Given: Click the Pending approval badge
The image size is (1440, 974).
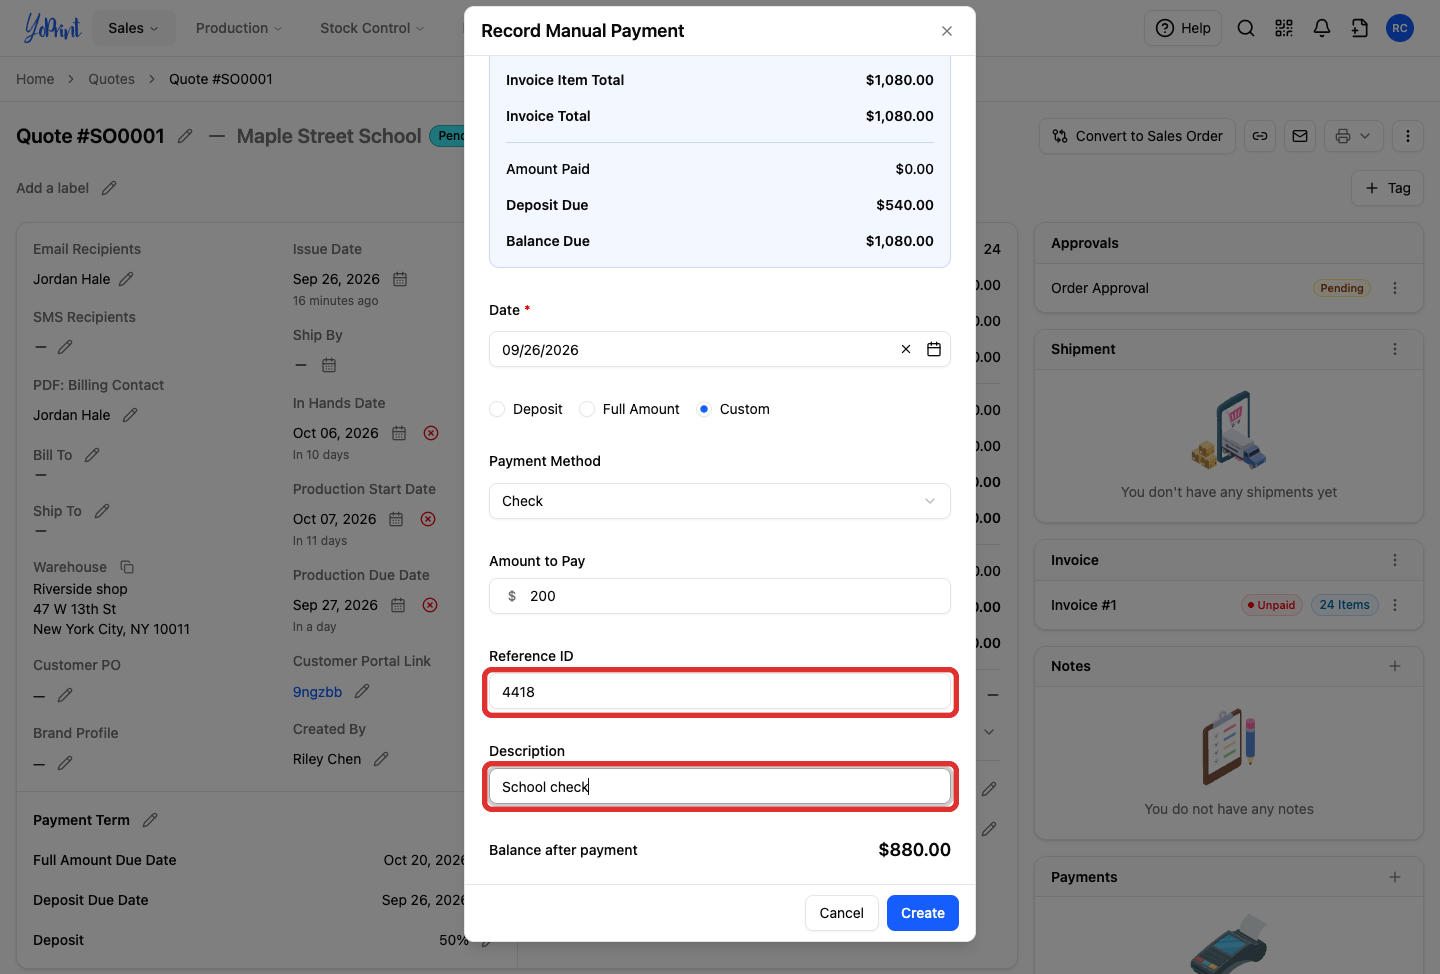Looking at the screenshot, I should pyautogui.click(x=1342, y=288).
